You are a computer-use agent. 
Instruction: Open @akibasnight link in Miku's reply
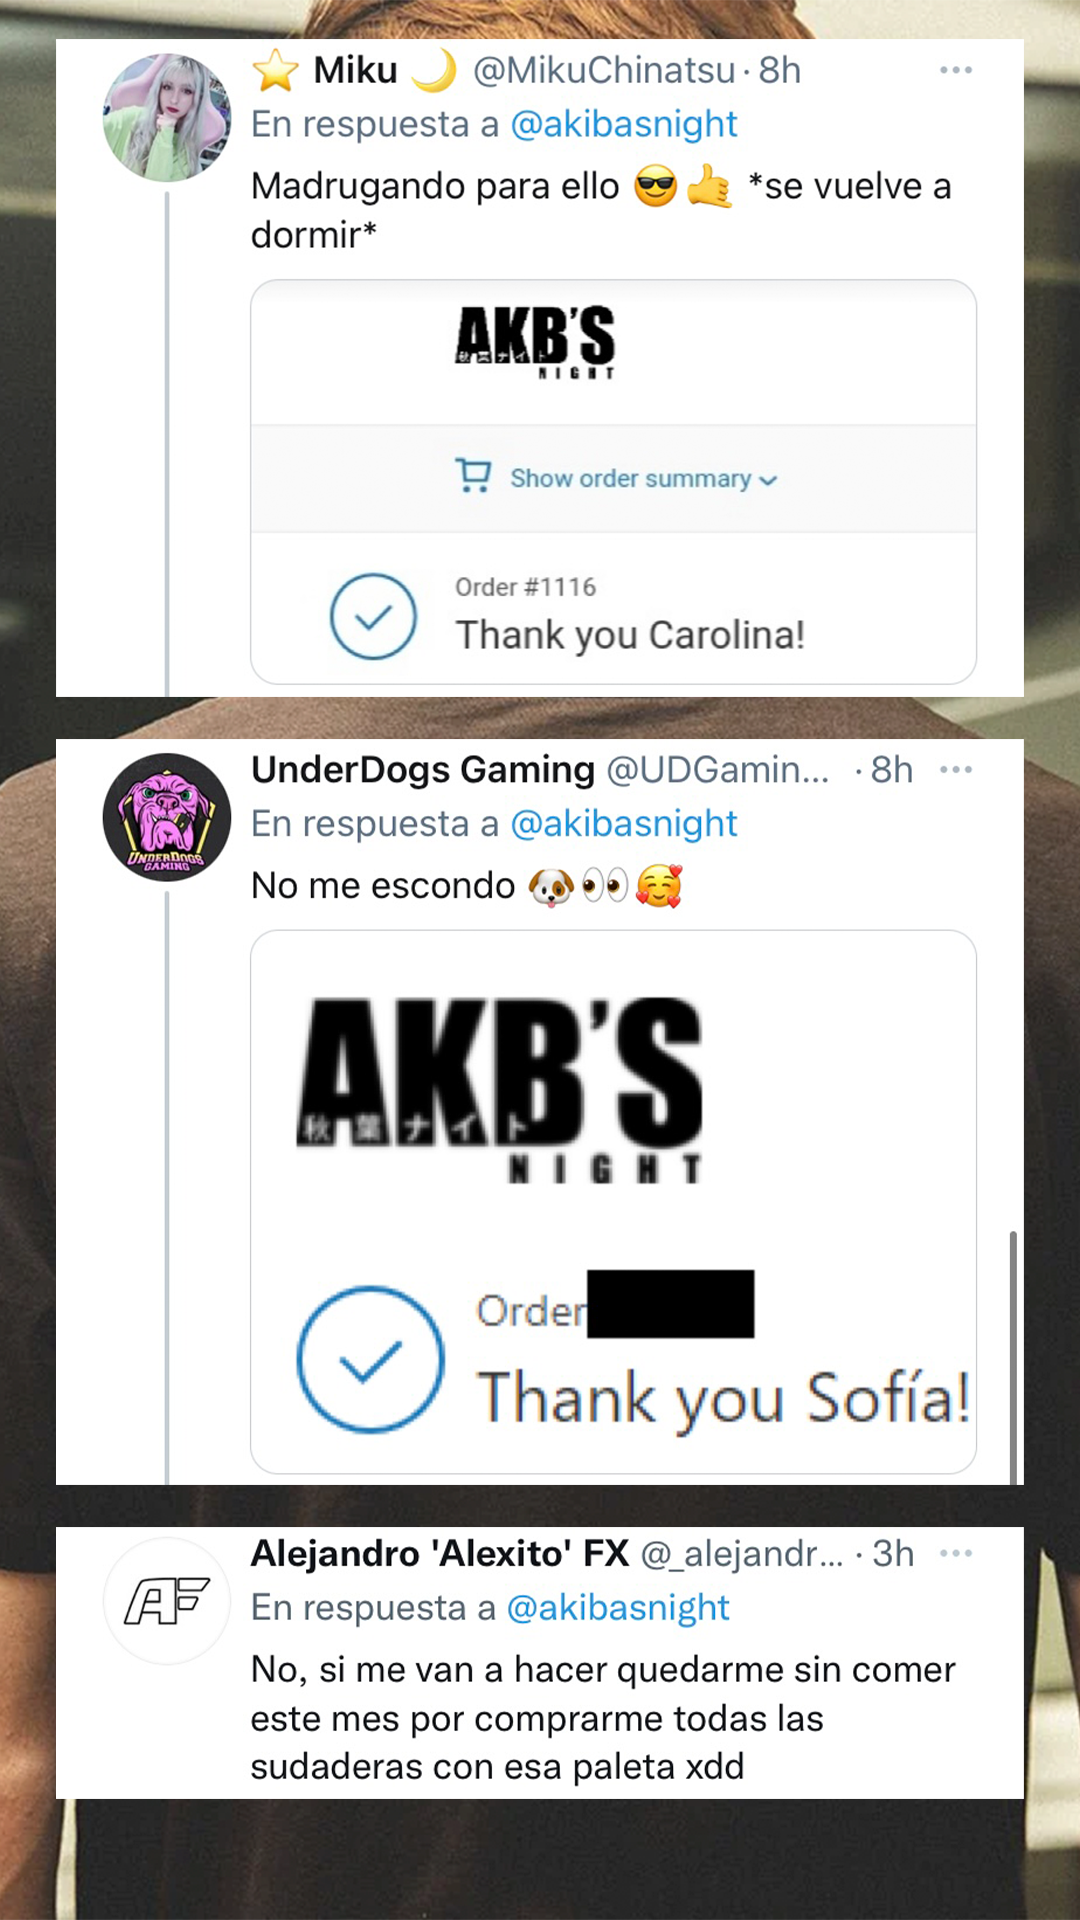click(x=624, y=124)
